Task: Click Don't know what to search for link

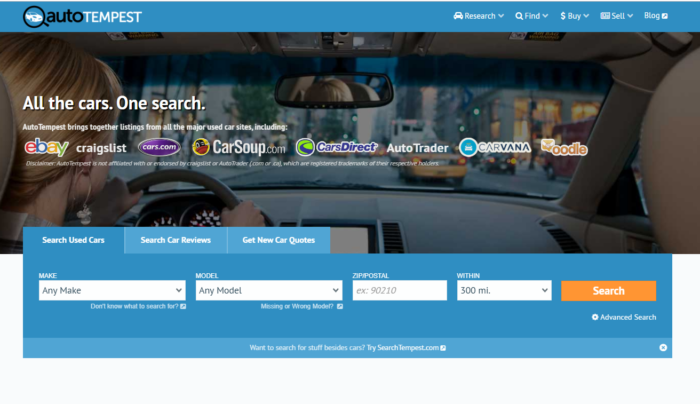Action: 138,306
